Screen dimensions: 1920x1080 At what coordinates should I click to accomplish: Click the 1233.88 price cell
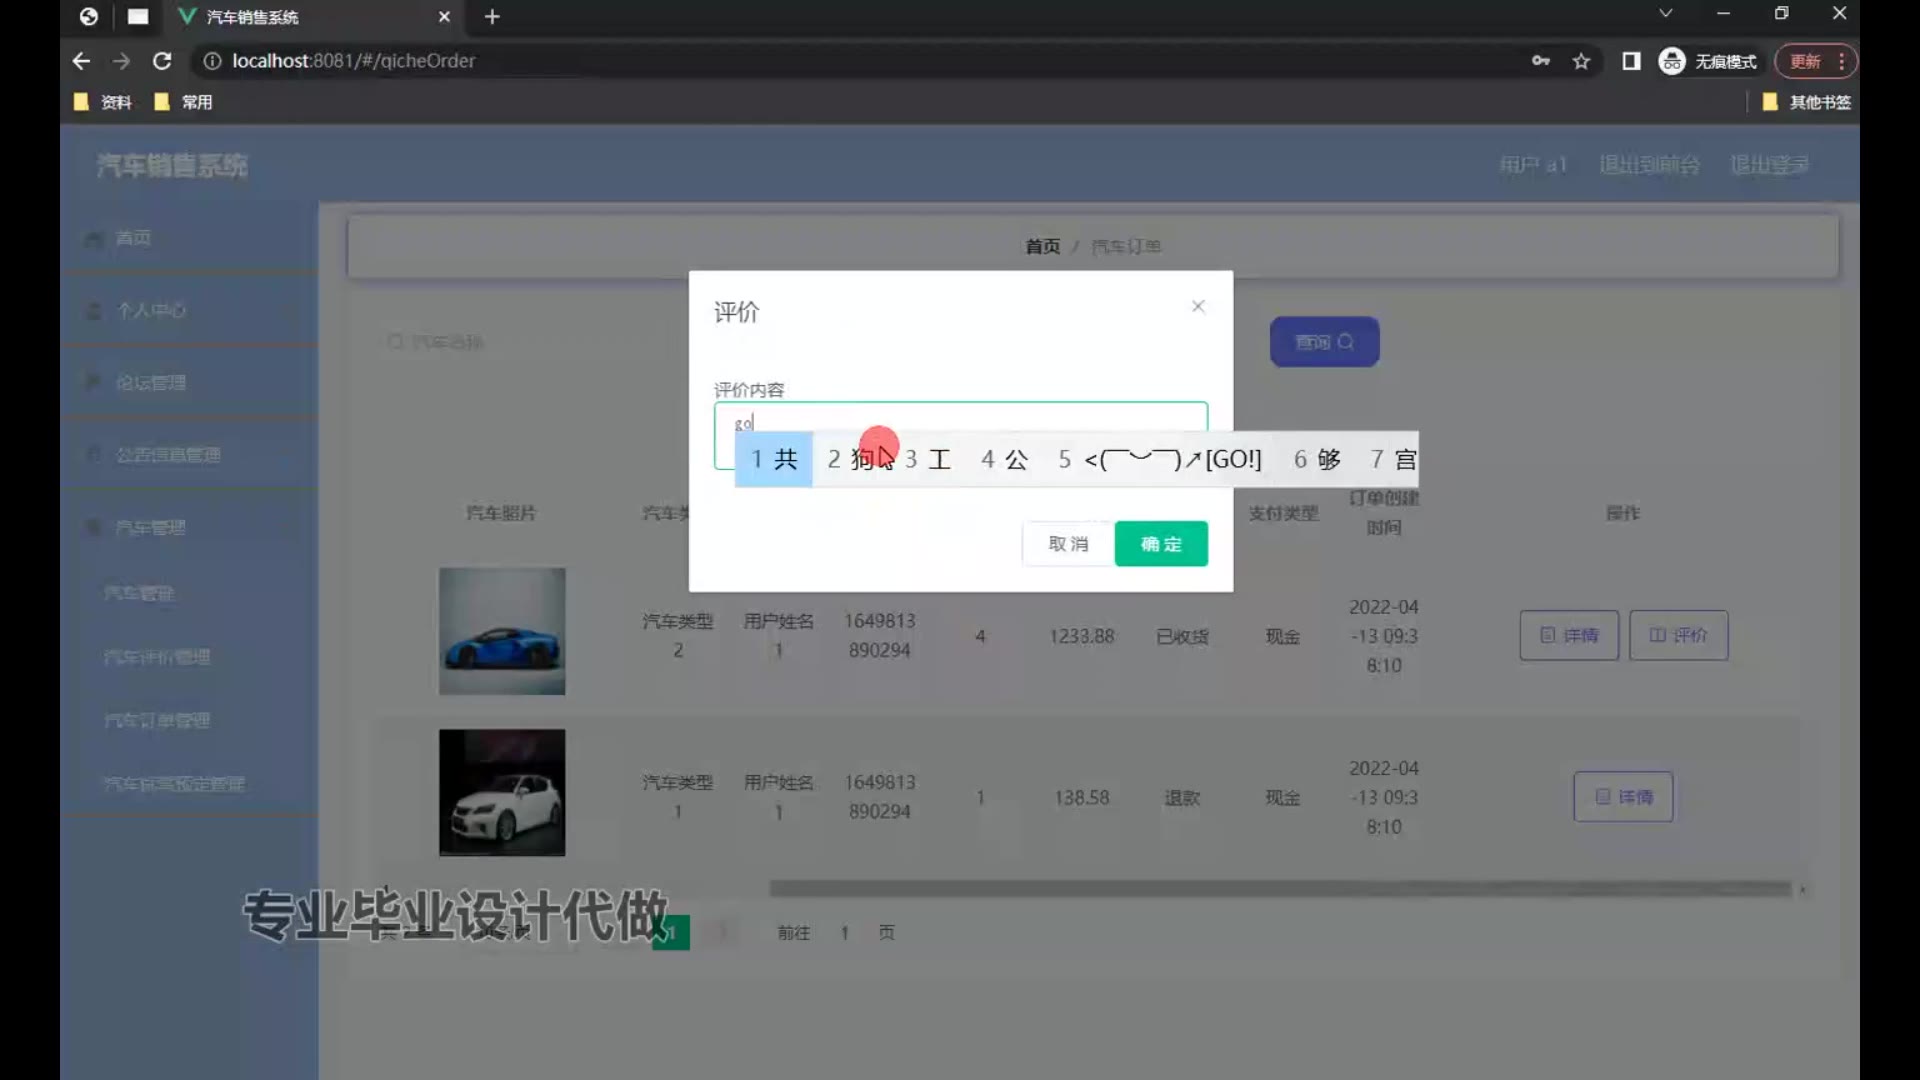click(1081, 636)
